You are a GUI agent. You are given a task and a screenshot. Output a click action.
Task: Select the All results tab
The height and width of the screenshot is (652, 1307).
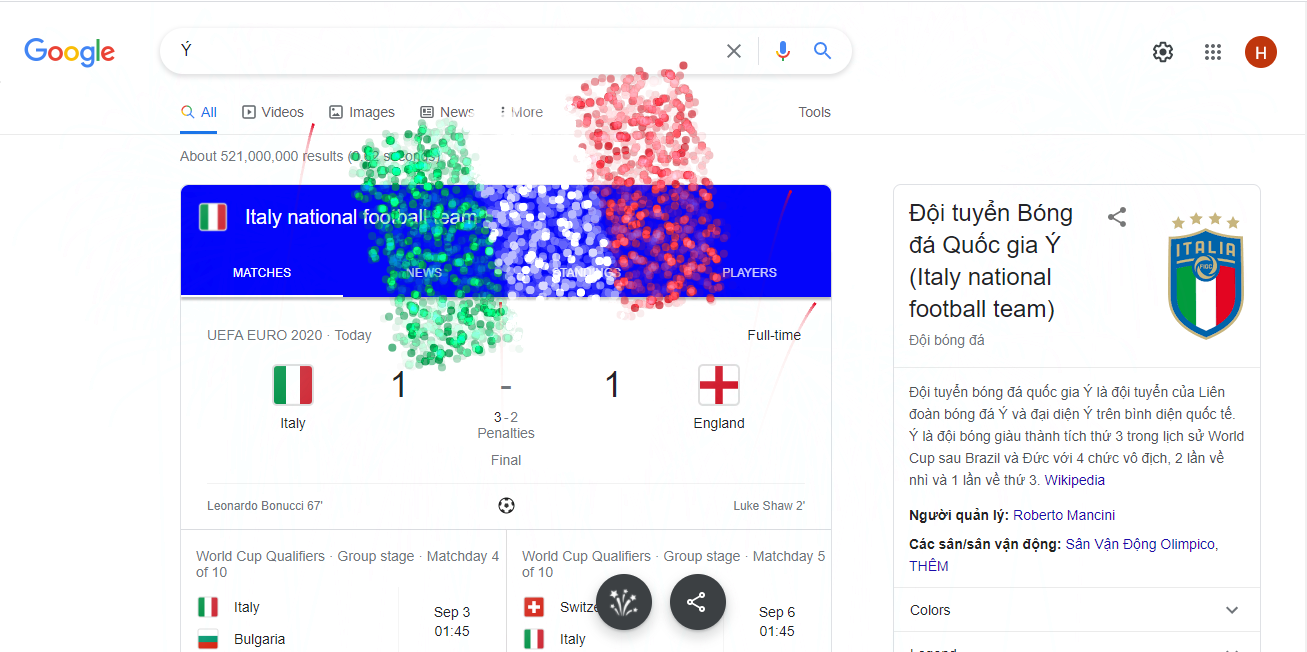pos(199,112)
